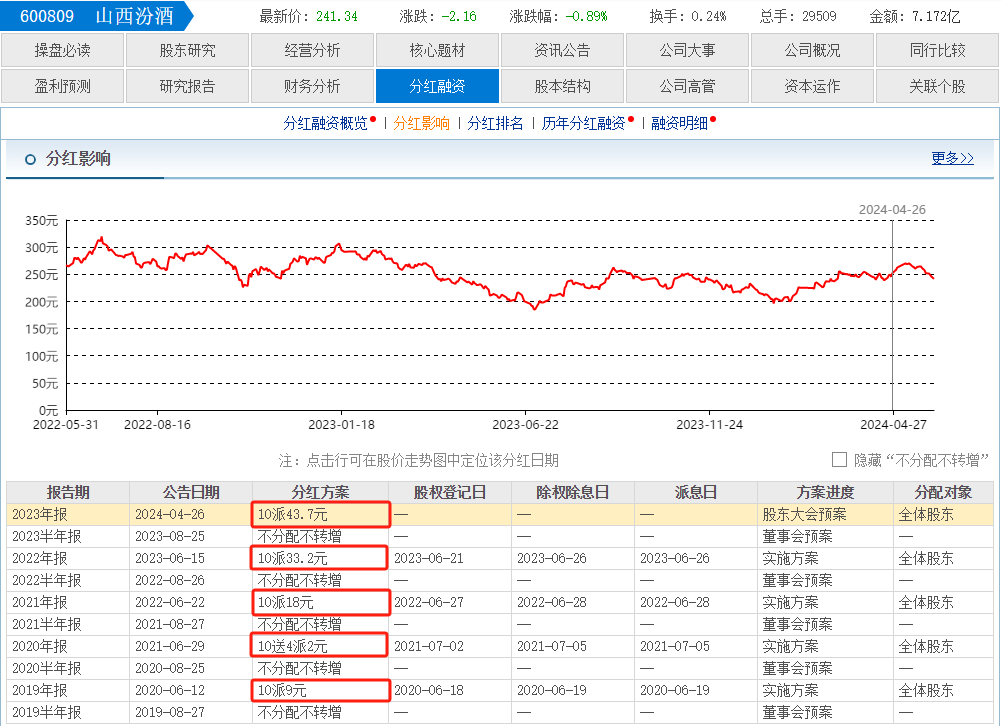Select the 2021年报 row

[500, 603]
